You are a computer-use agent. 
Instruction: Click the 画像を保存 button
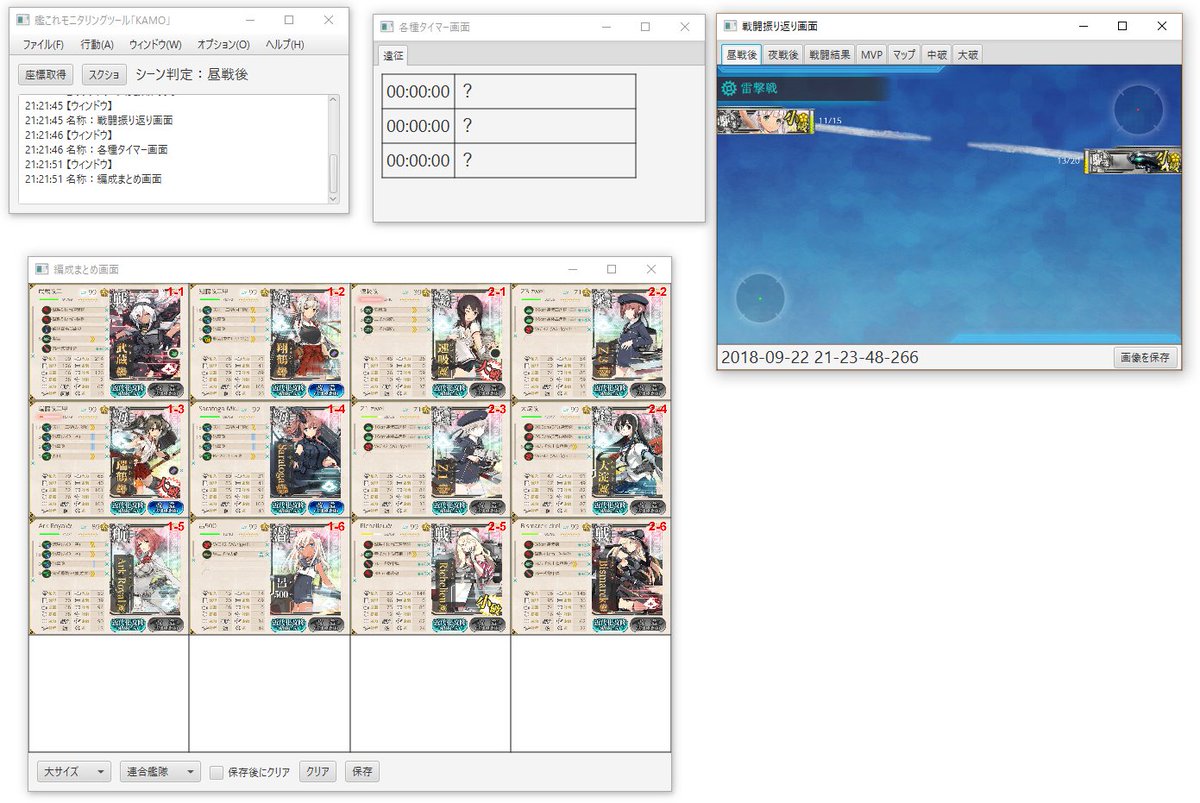click(1146, 357)
